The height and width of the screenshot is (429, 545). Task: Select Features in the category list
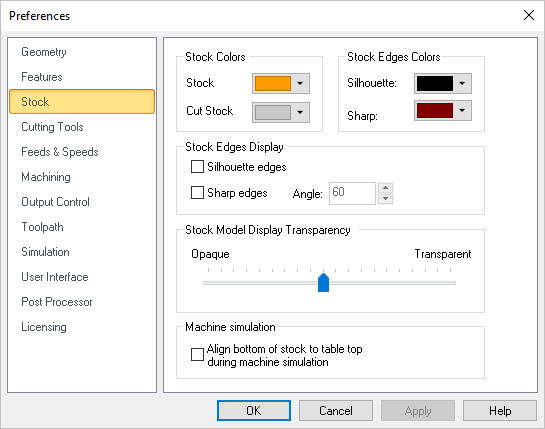[x=42, y=77]
